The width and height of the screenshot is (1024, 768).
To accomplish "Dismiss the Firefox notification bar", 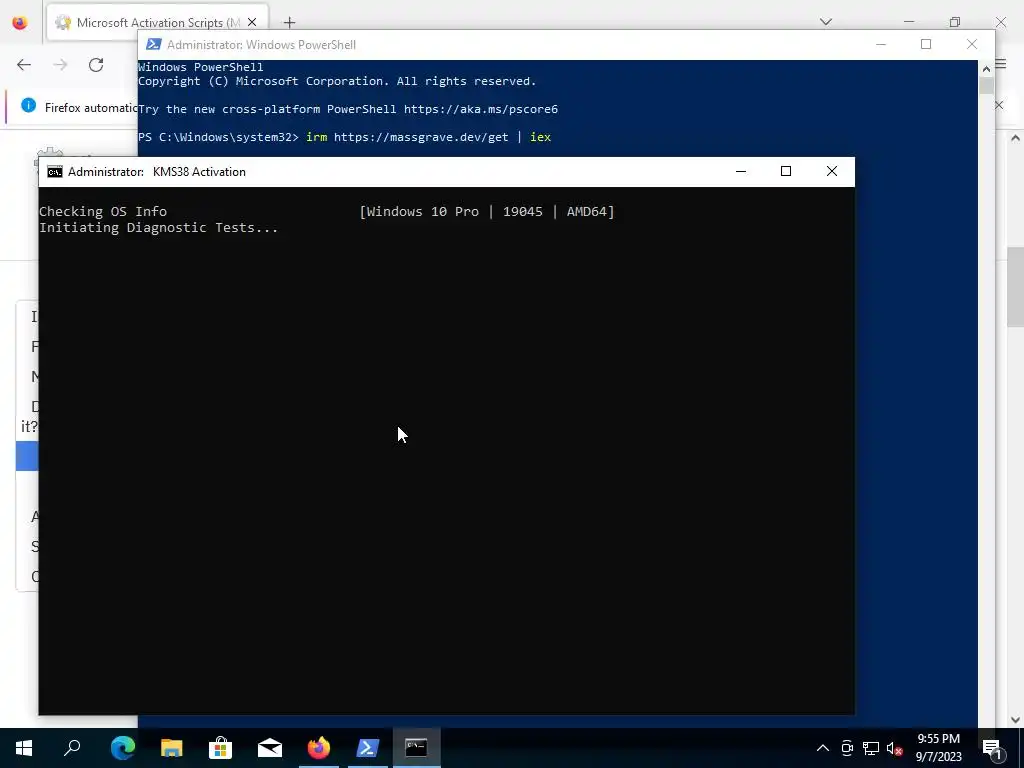I will 999,105.
